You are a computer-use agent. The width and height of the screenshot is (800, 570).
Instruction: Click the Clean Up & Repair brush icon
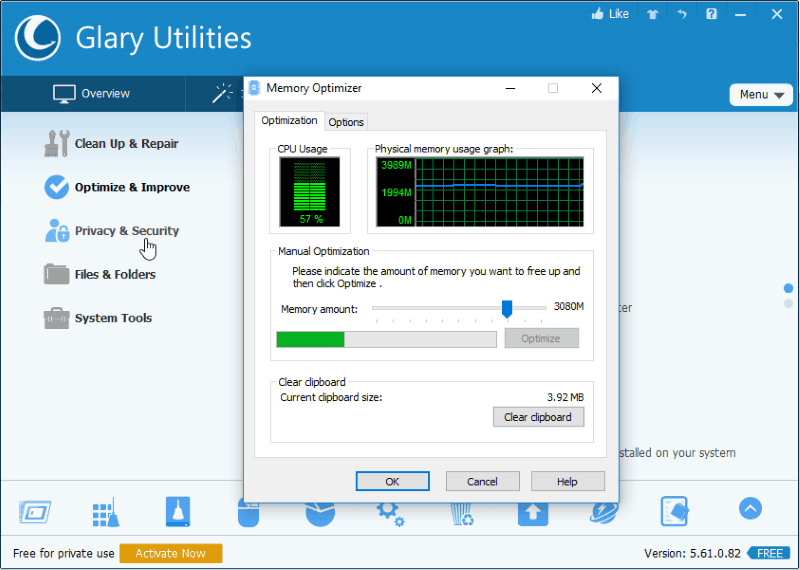57,143
